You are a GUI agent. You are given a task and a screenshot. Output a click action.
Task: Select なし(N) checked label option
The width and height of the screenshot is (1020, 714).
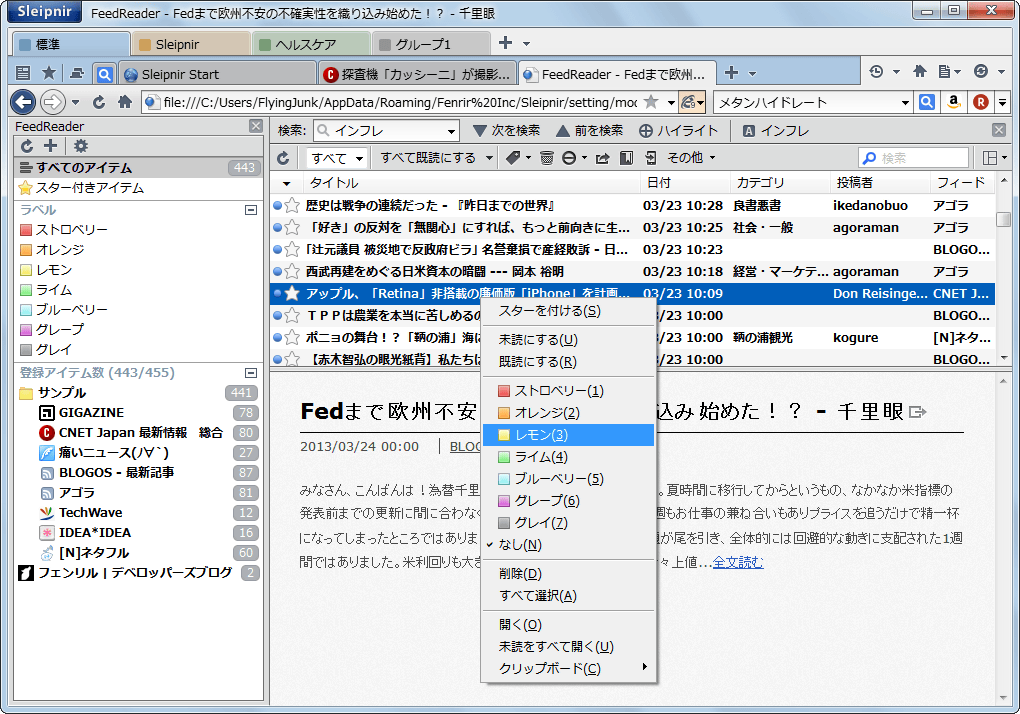point(568,545)
